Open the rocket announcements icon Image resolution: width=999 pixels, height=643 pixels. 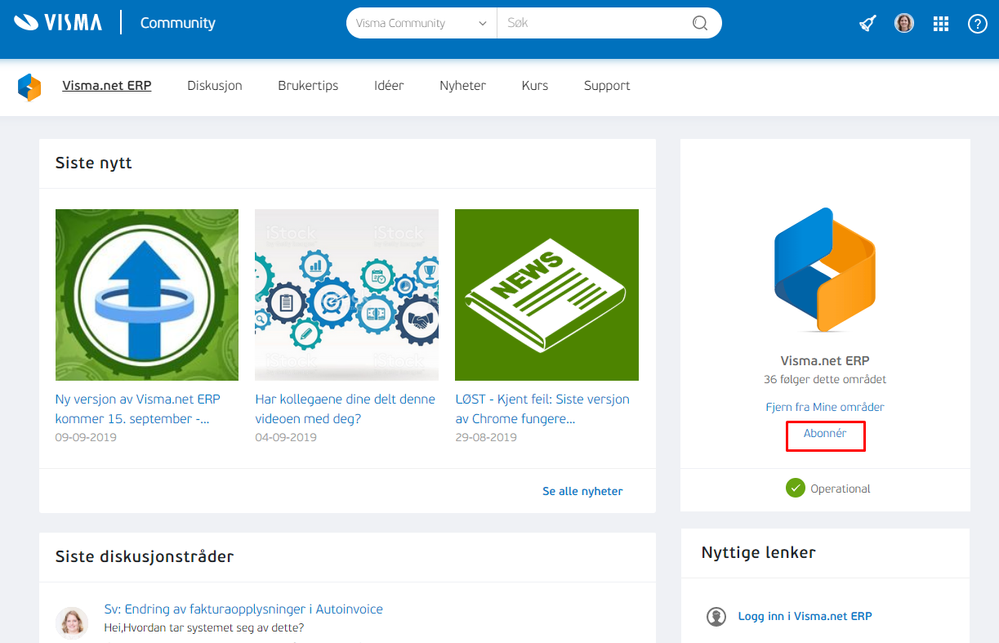(867, 24)
